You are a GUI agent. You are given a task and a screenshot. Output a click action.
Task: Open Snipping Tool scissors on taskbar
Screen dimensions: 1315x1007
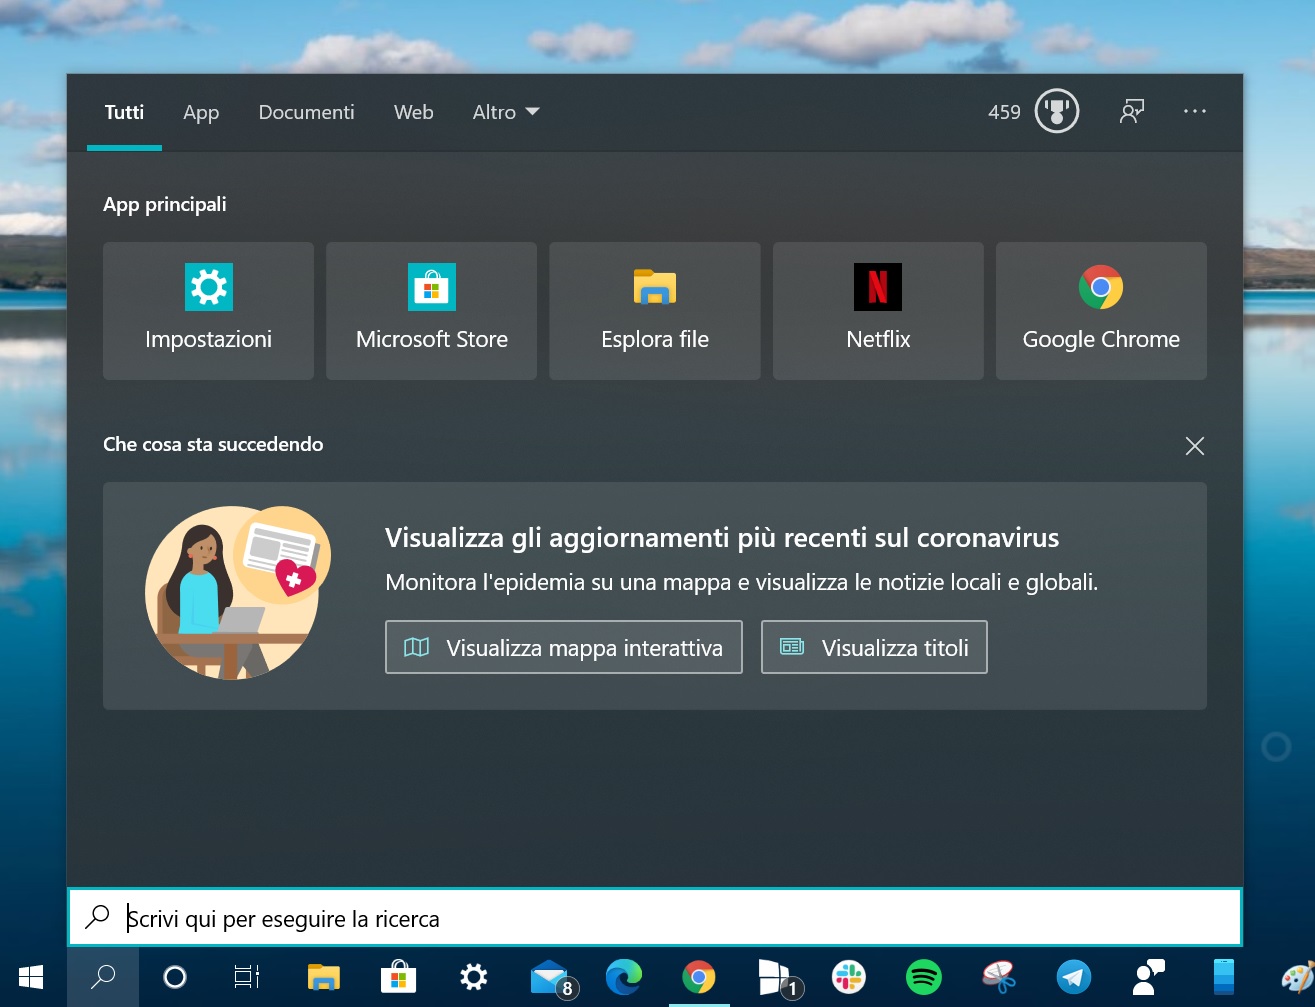coord(999,977)
